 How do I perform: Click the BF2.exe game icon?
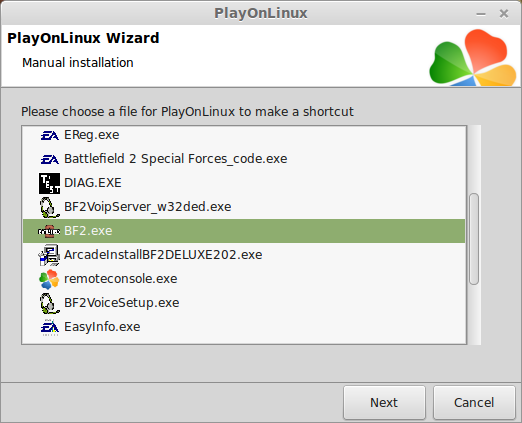pos(49,231)
